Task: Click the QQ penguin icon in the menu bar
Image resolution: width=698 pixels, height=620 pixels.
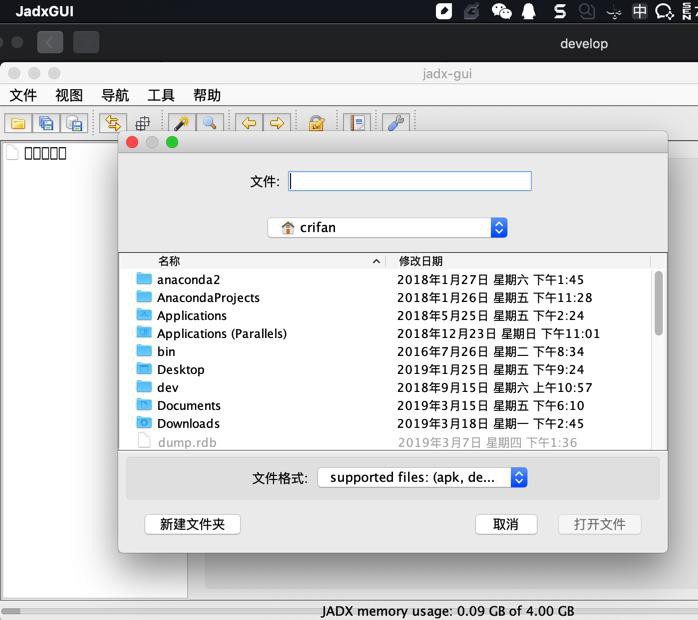Action: (528, 11)
